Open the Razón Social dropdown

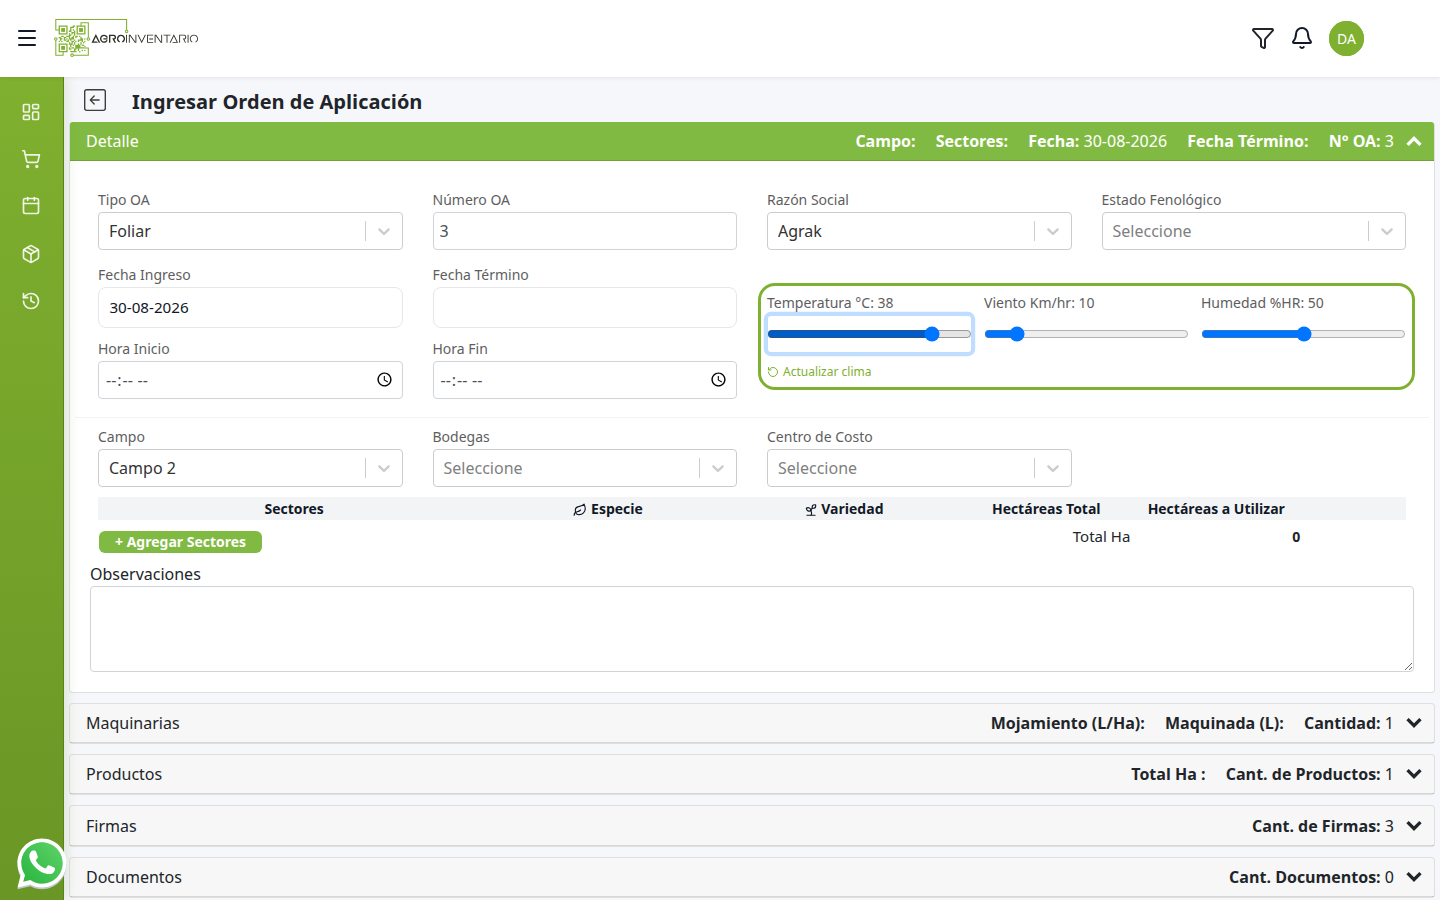click(x=919, y=231)
